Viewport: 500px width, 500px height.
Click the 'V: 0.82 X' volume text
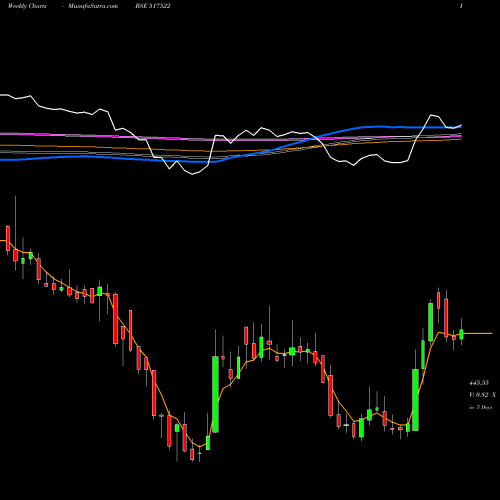click(x=482, y=395)
